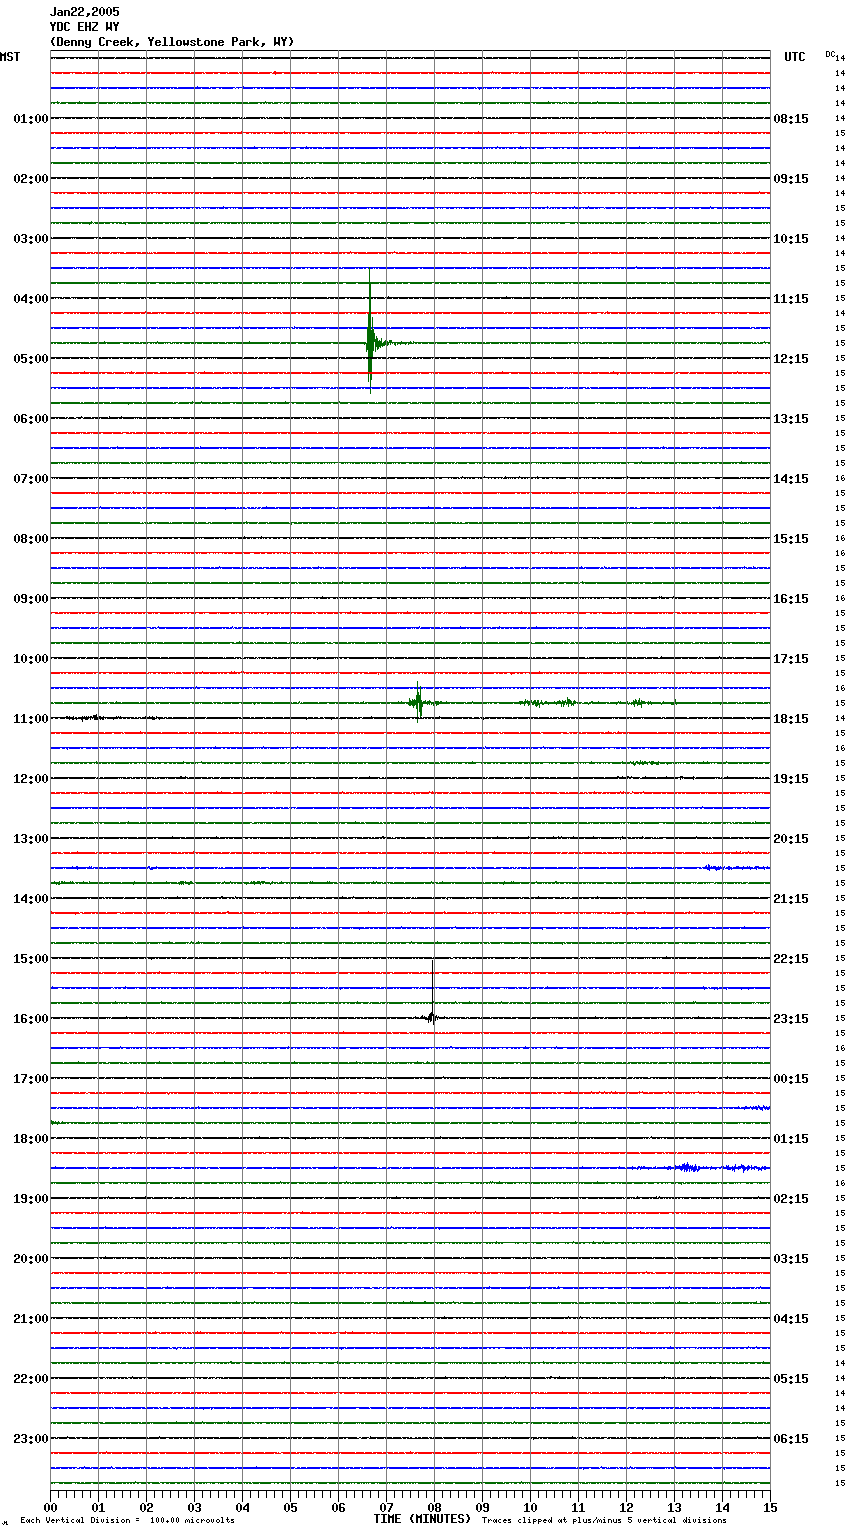The height and width of the screenshot is (1534, 850).
Task: Select the 17:00 MST row label
Action: [31, 1079]
